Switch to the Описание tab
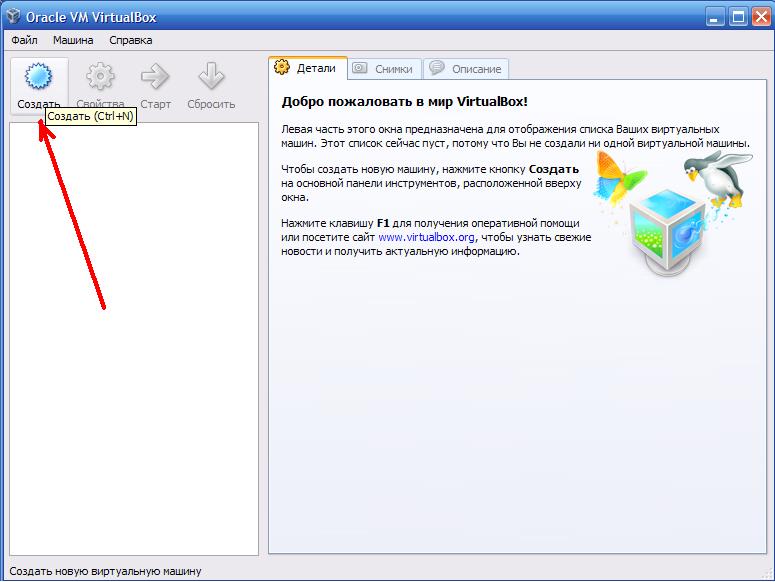 click(x=466, y=69)
